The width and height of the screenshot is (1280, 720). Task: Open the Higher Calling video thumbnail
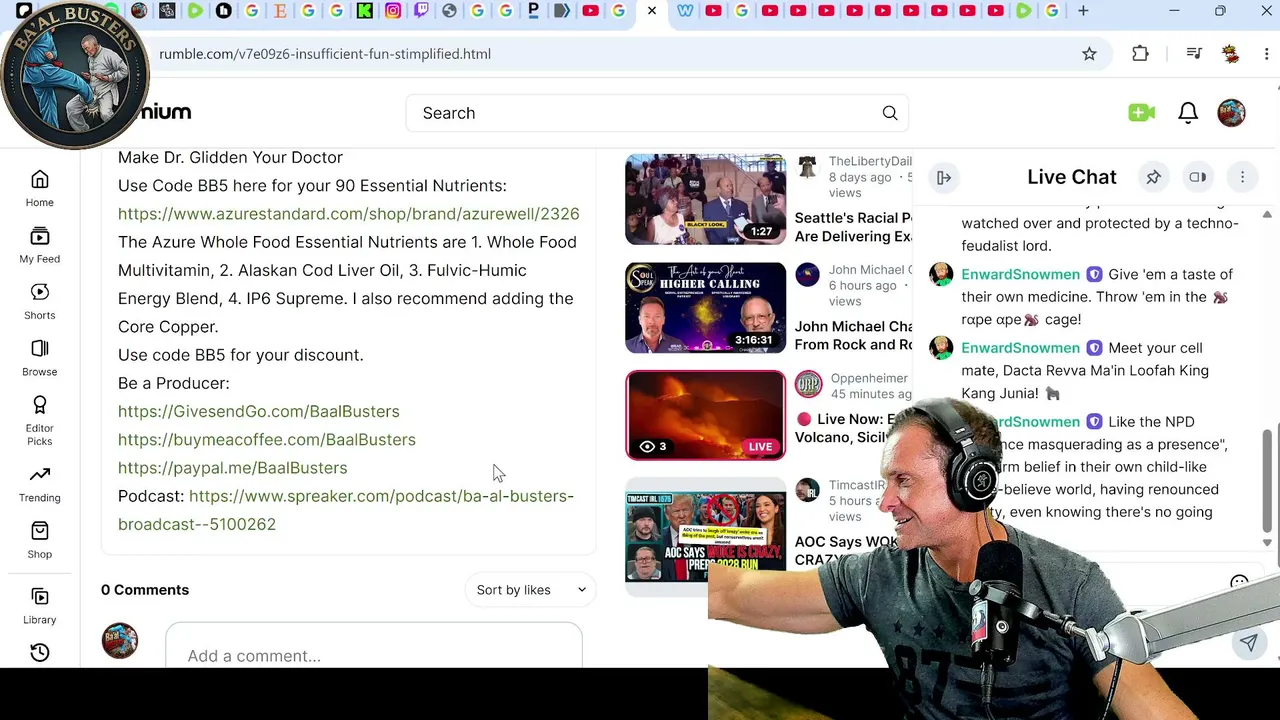click(x=706, y=308)
